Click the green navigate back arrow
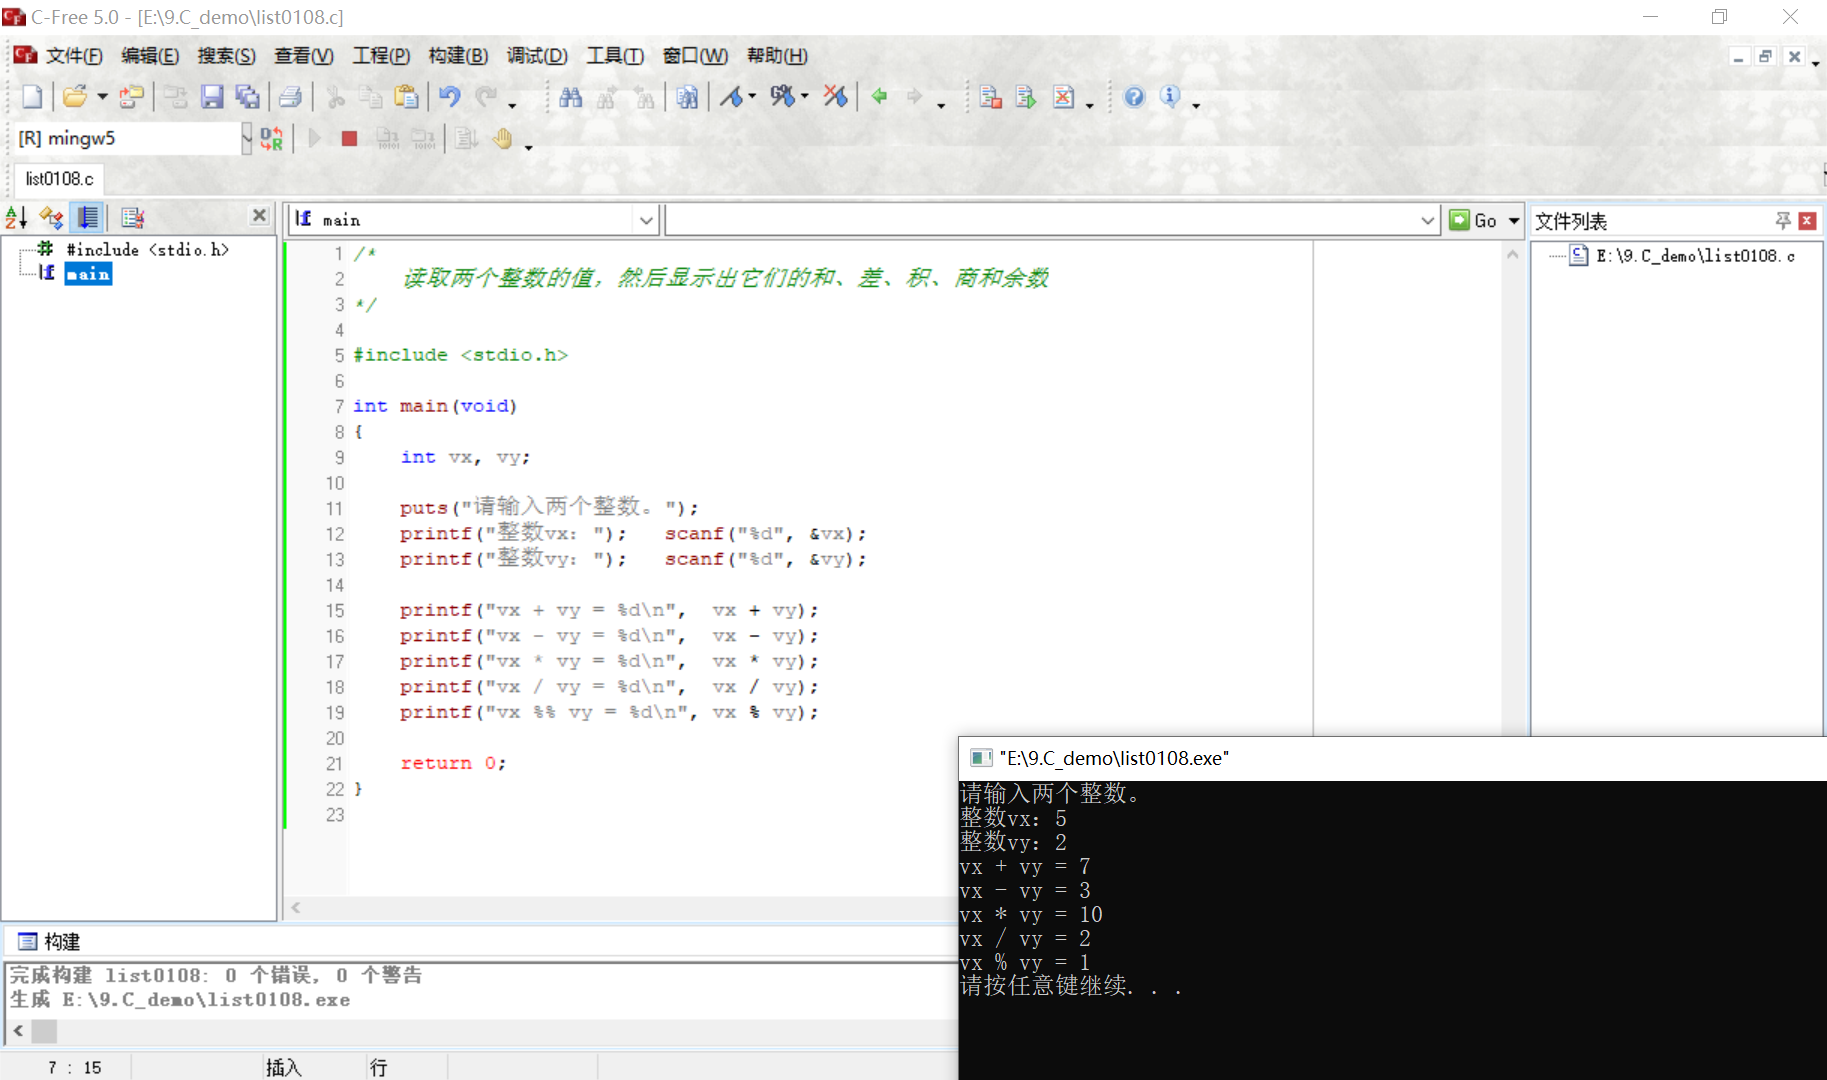 [x=879, y=97]
